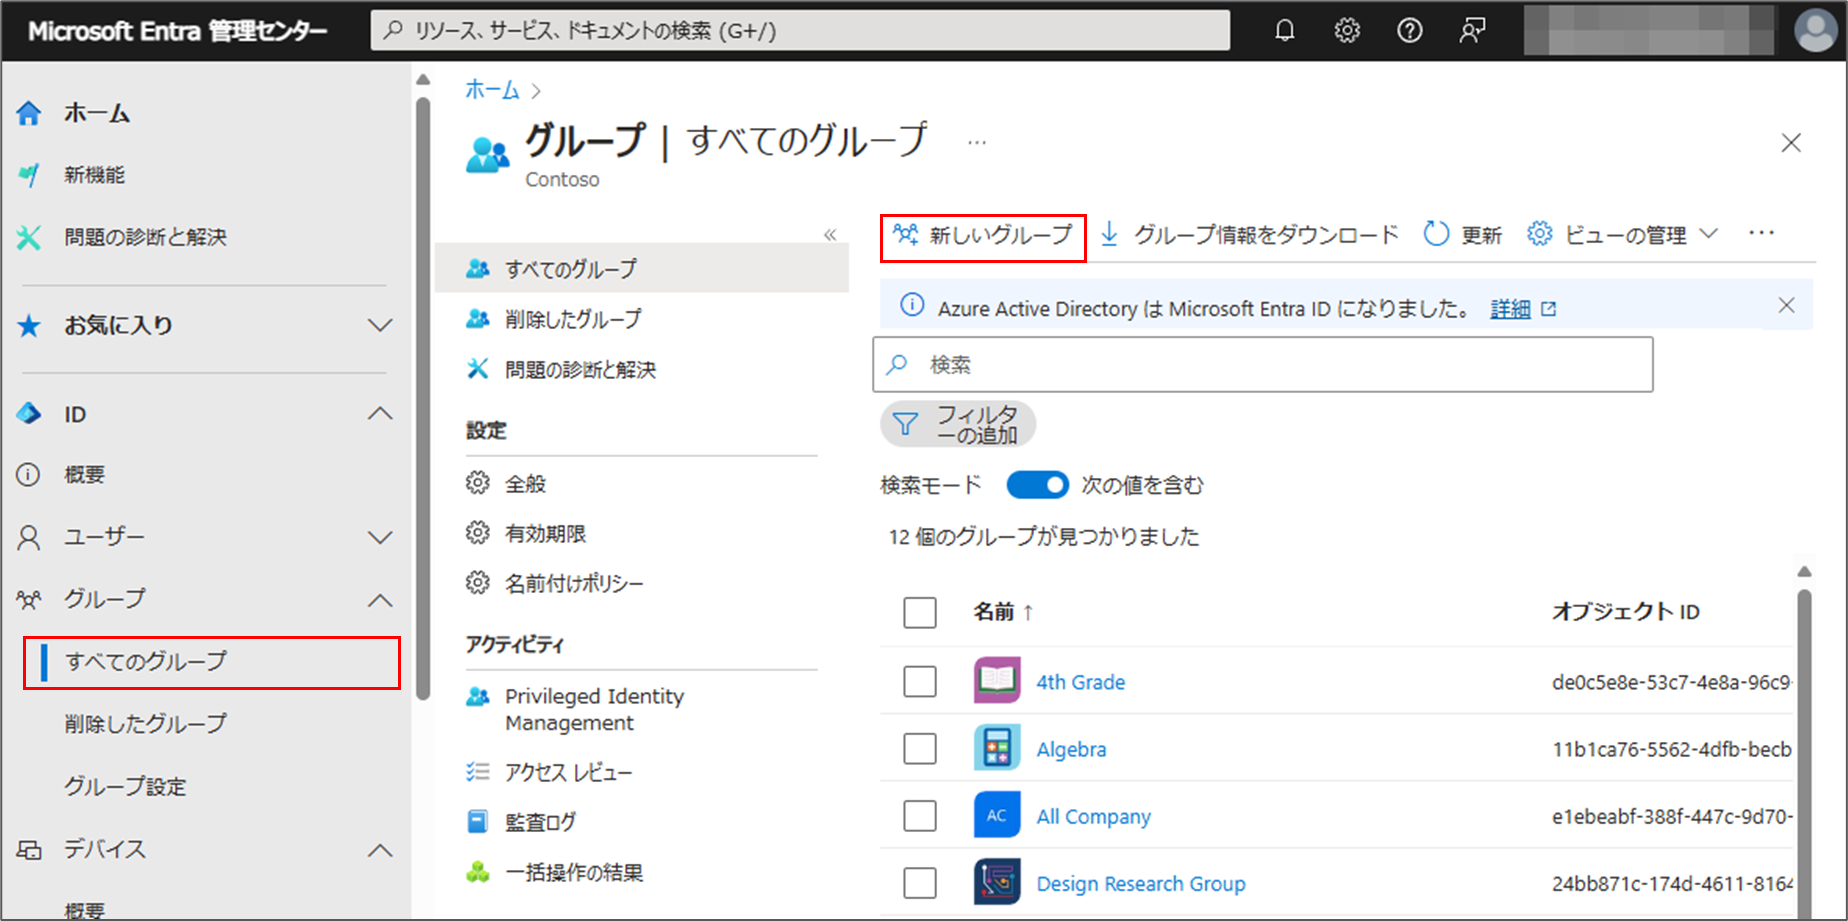This screenshot has width=1848, height=921.
Task: Select 削除したグループ in left sidebar
Action: point(146,724)
